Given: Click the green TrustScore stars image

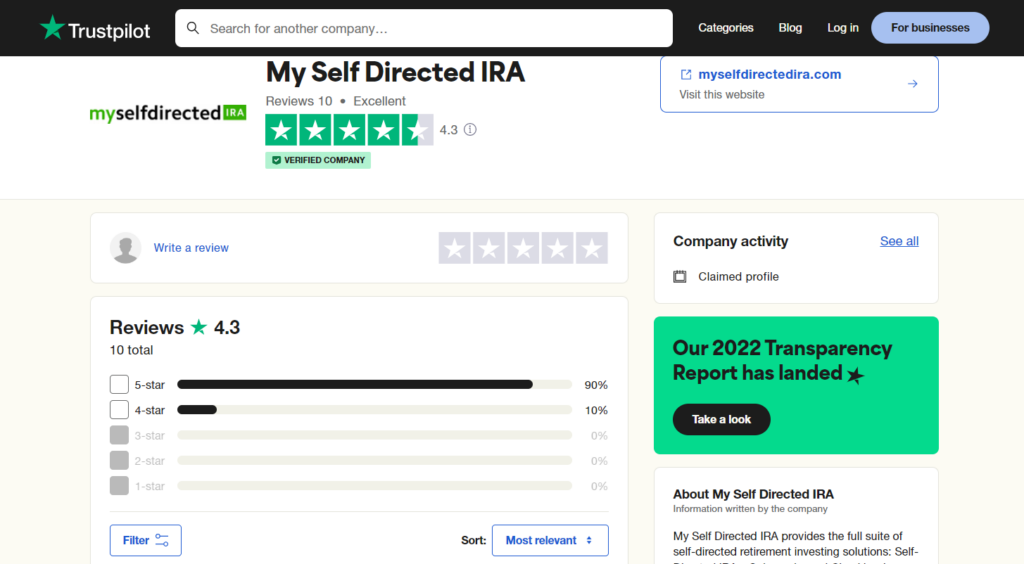Looking at the screenshot, I should [349, 130].
